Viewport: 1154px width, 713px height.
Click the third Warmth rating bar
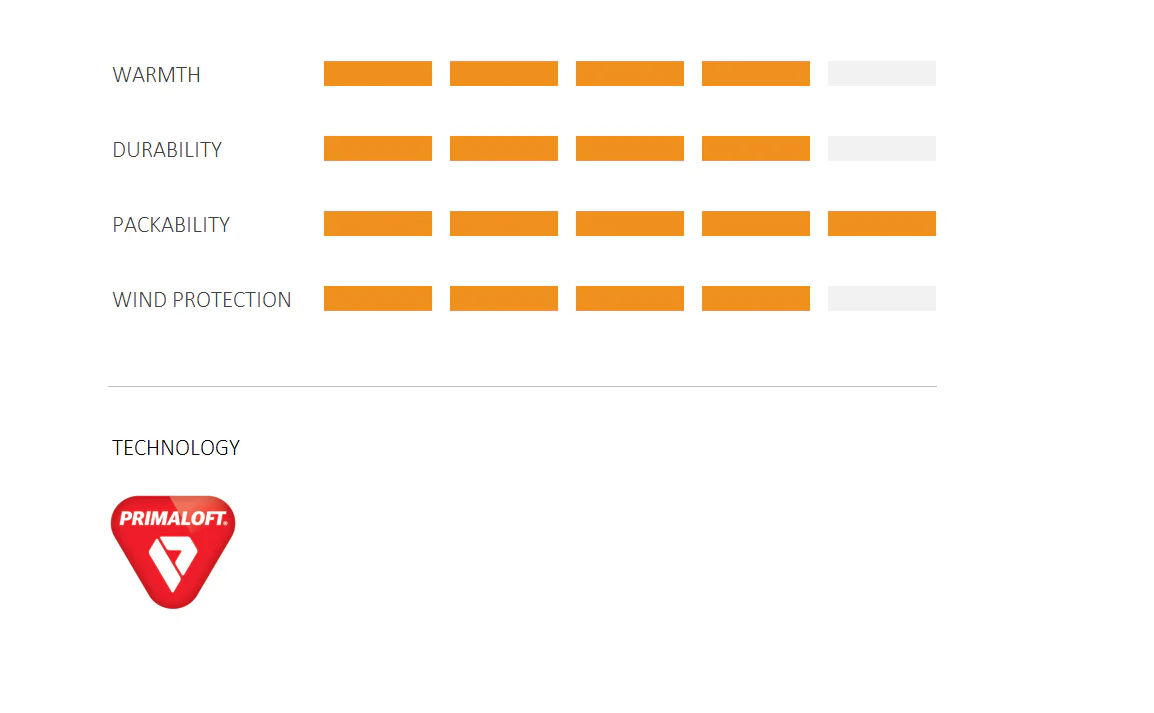point(630,74)
